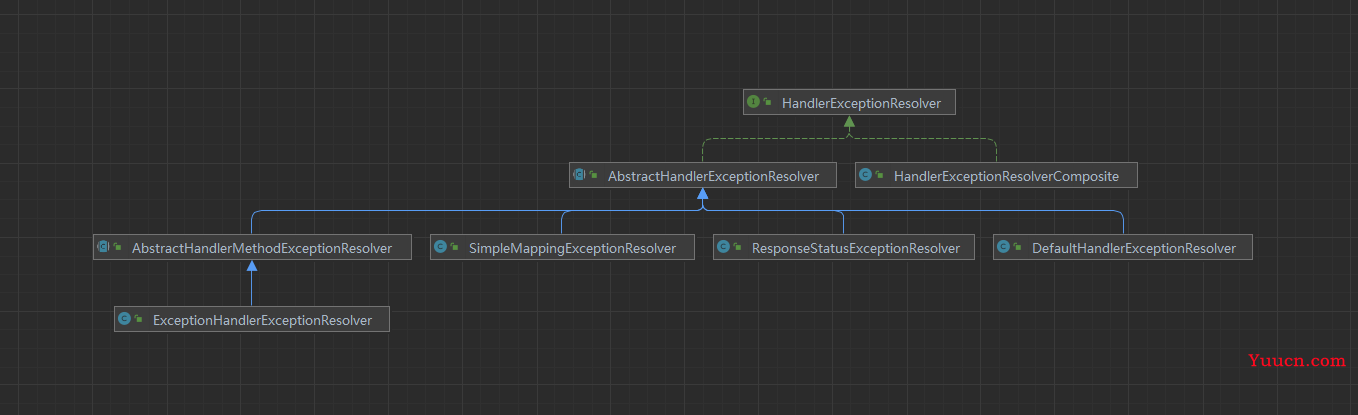The image size is (1358, 415).
Task: Click the class icon on ResponseStatusExceptionResolver
Action: tap(723, 248)
